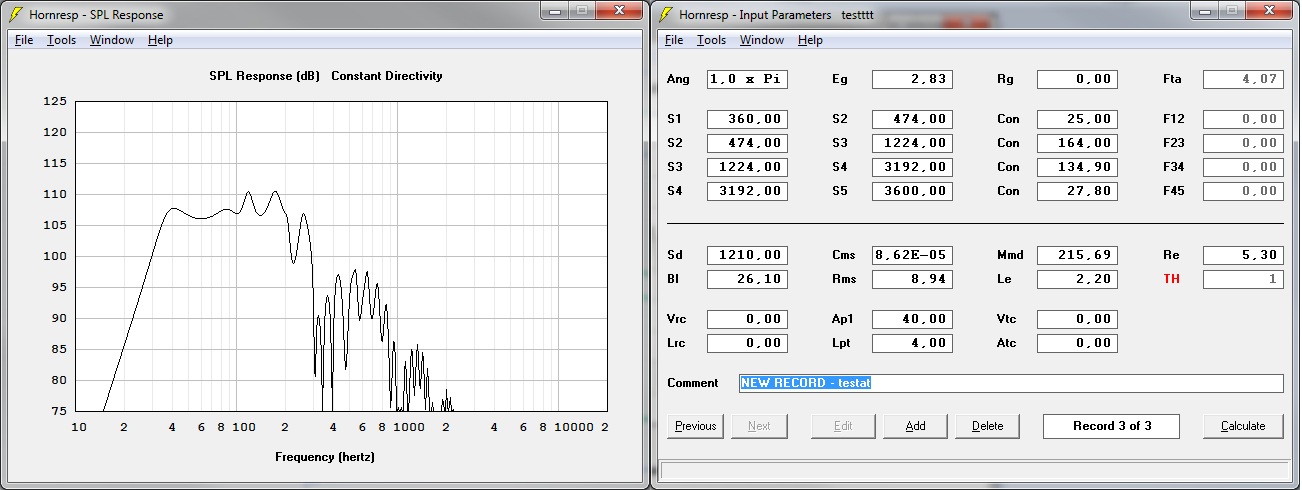Click the Hornresp lightning icon in SPL window title
The image size is (1302, 490).
click(16, 14)
